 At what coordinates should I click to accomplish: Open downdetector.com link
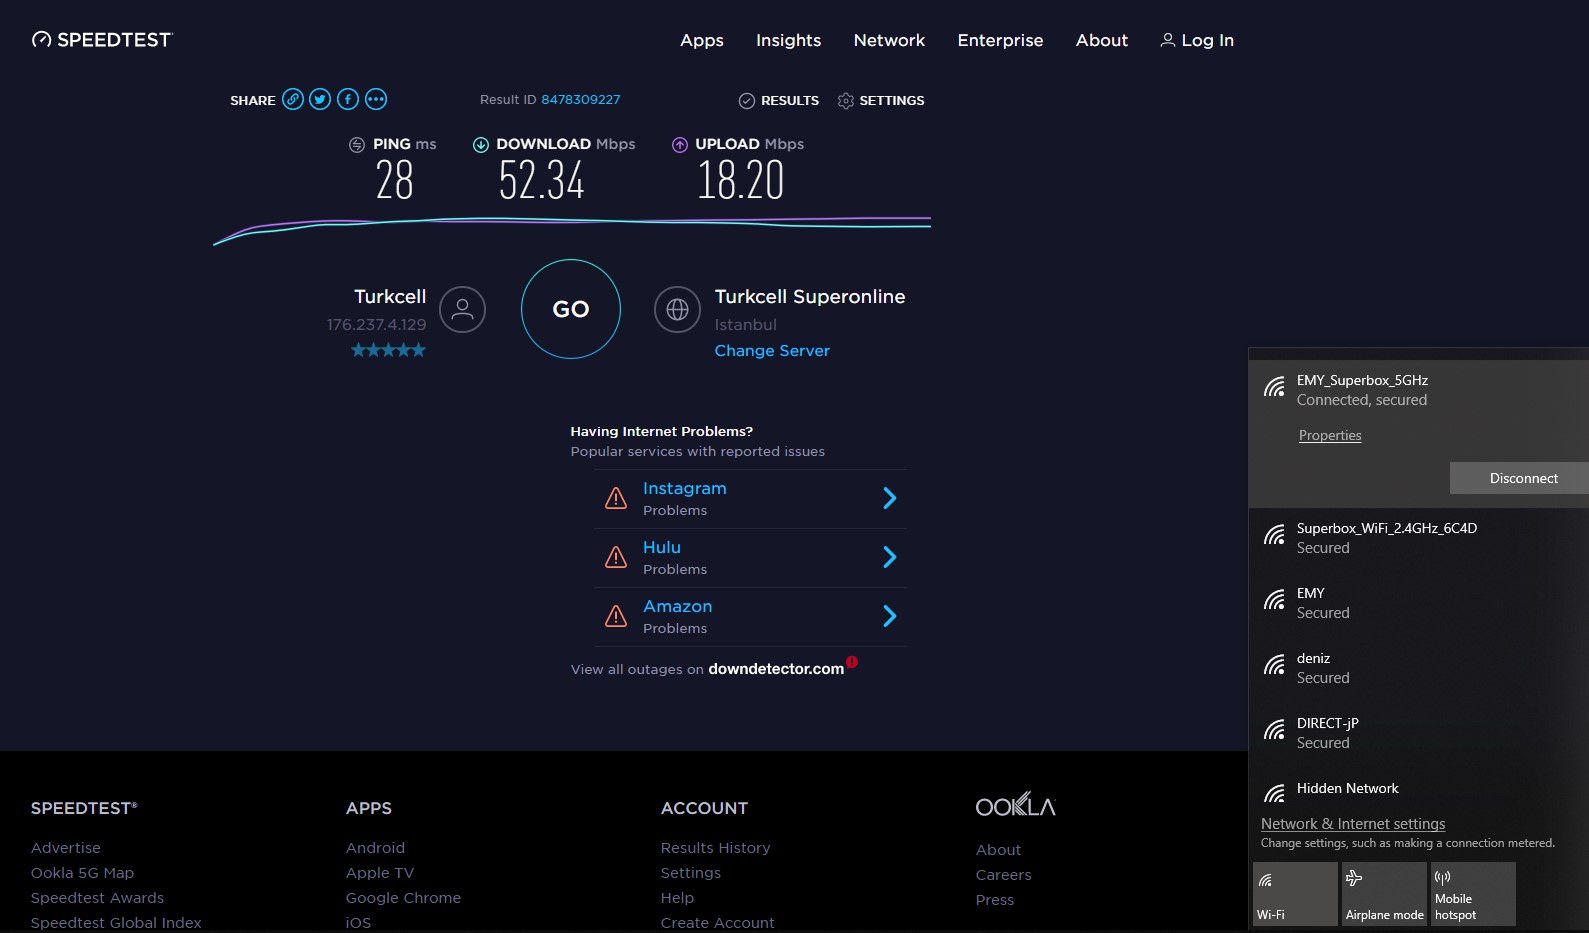[x=776, y=669]
